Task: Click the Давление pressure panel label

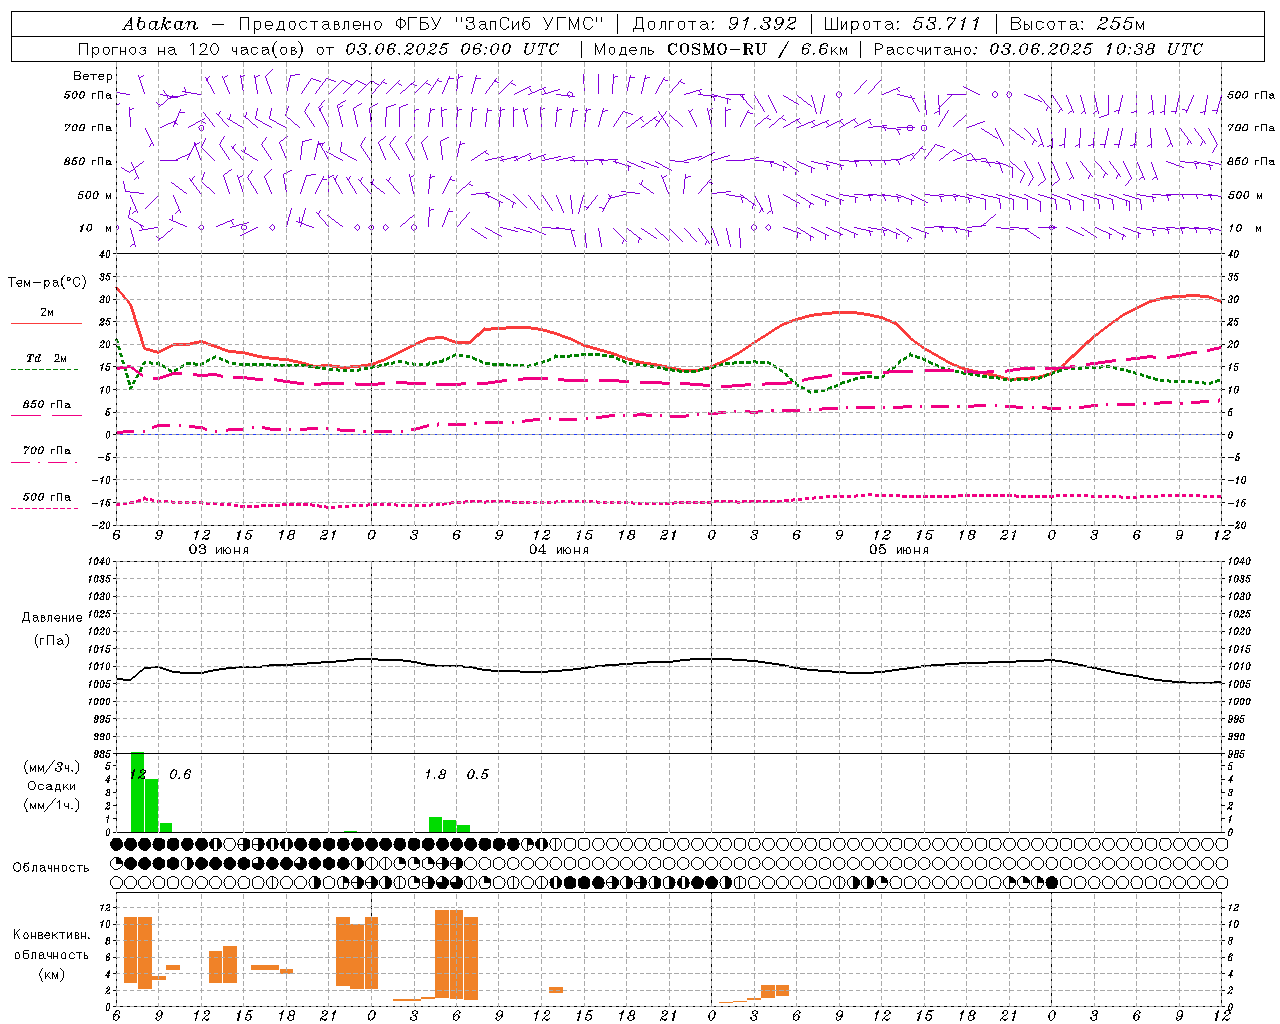Action: (52, 617)
